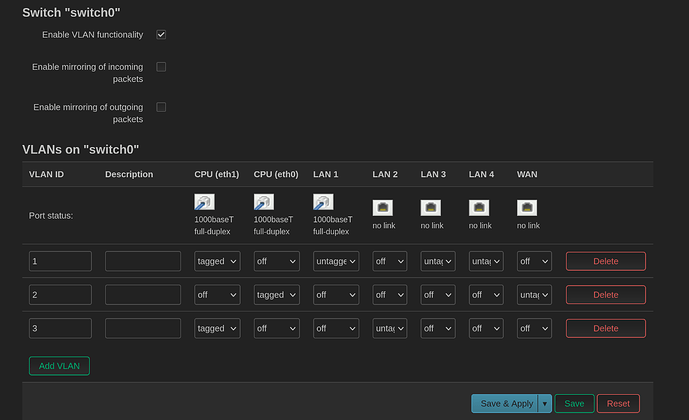Click the CPU (eth1) column header
Image resolution: width=689 pixels, height=420 pixels.
217,174
